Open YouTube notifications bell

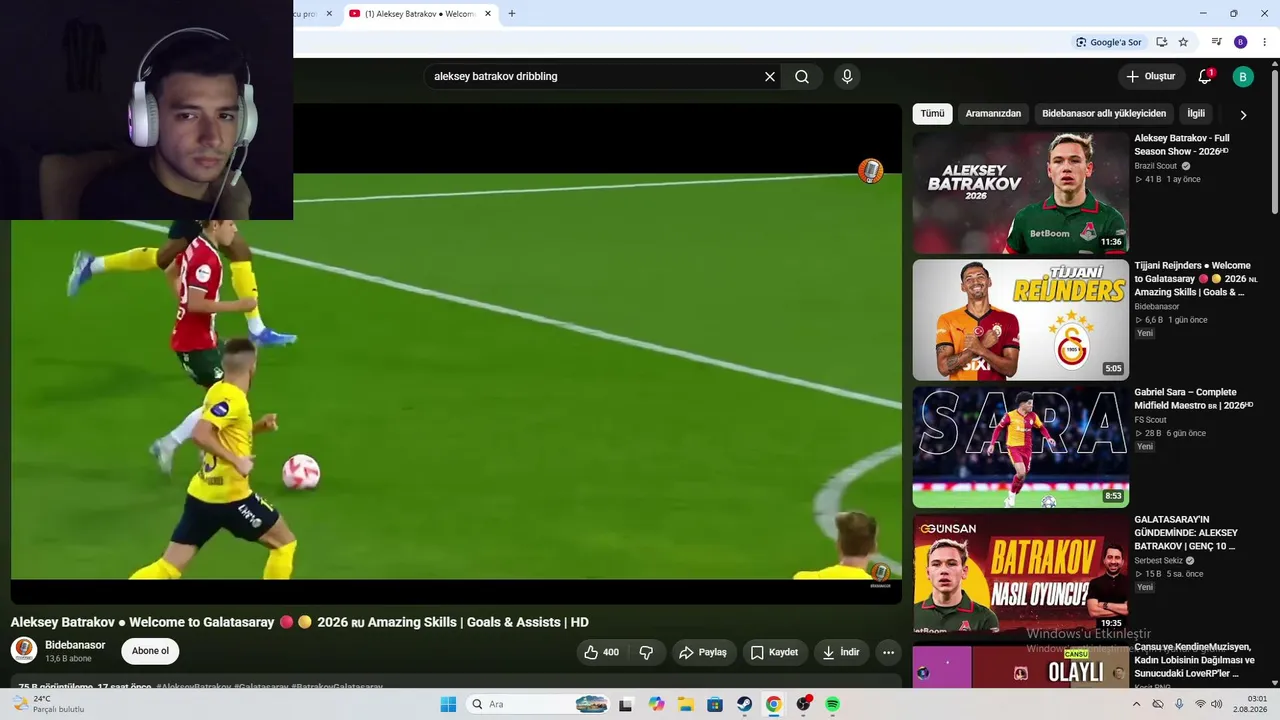[x=1205, y=77]
